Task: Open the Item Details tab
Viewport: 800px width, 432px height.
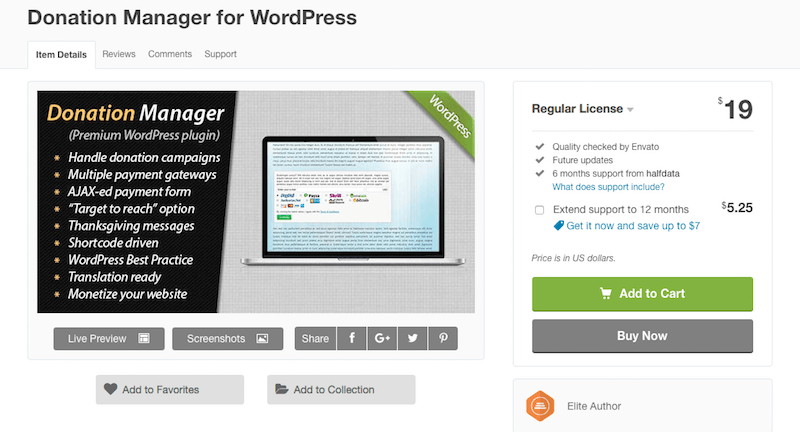Action: click(x=61, y=55)
